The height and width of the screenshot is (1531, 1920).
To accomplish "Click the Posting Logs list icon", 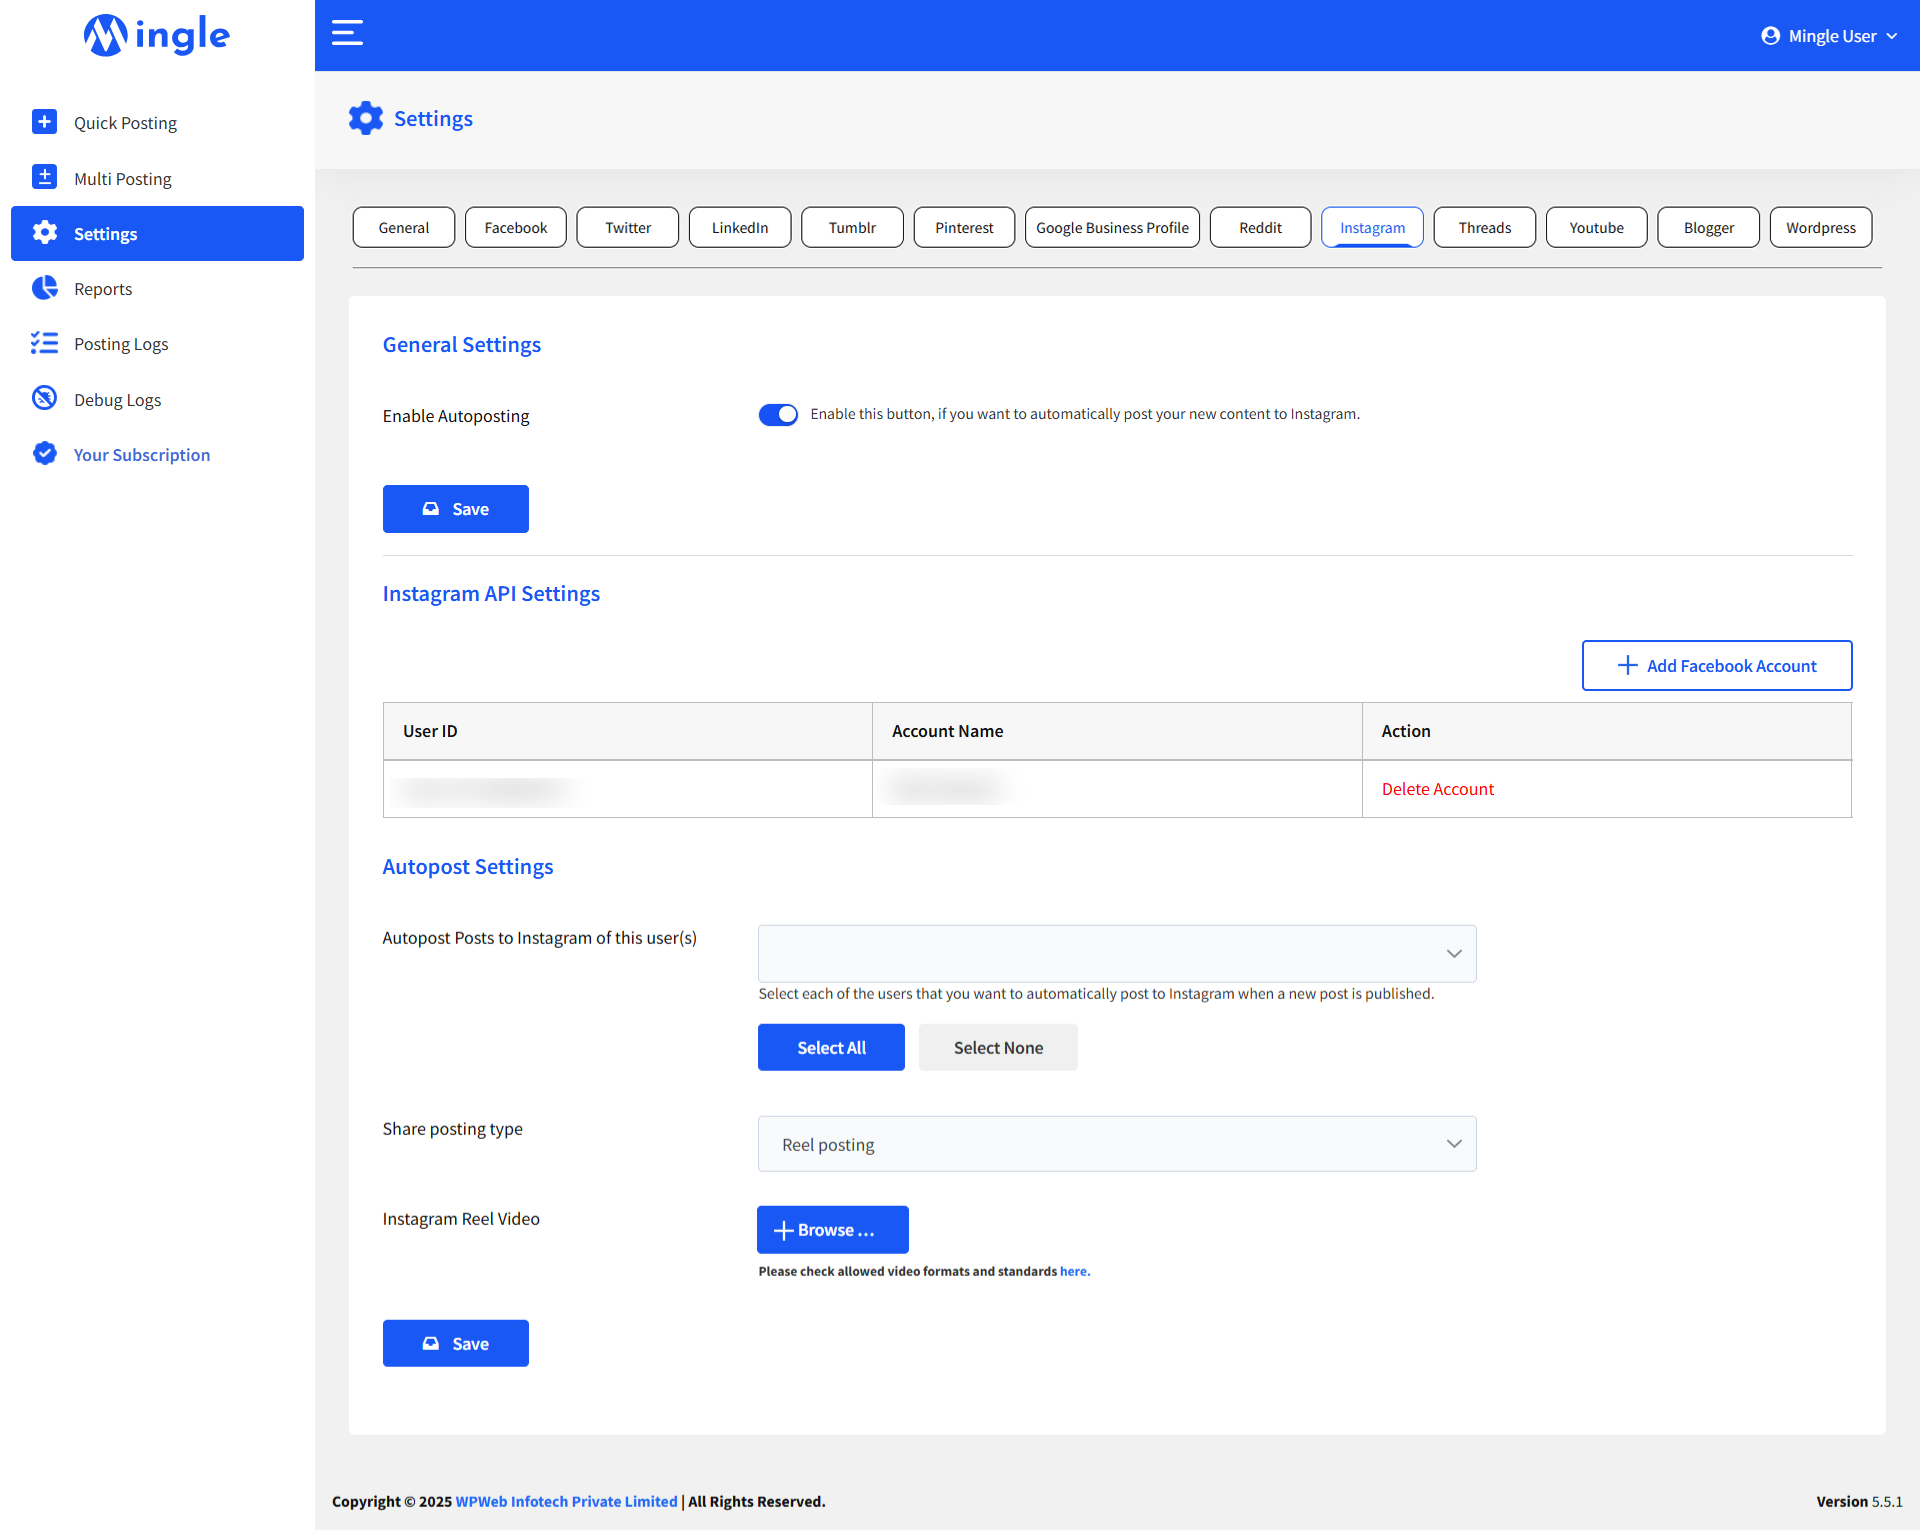I will pyautogui.click(x=44, y=343).
